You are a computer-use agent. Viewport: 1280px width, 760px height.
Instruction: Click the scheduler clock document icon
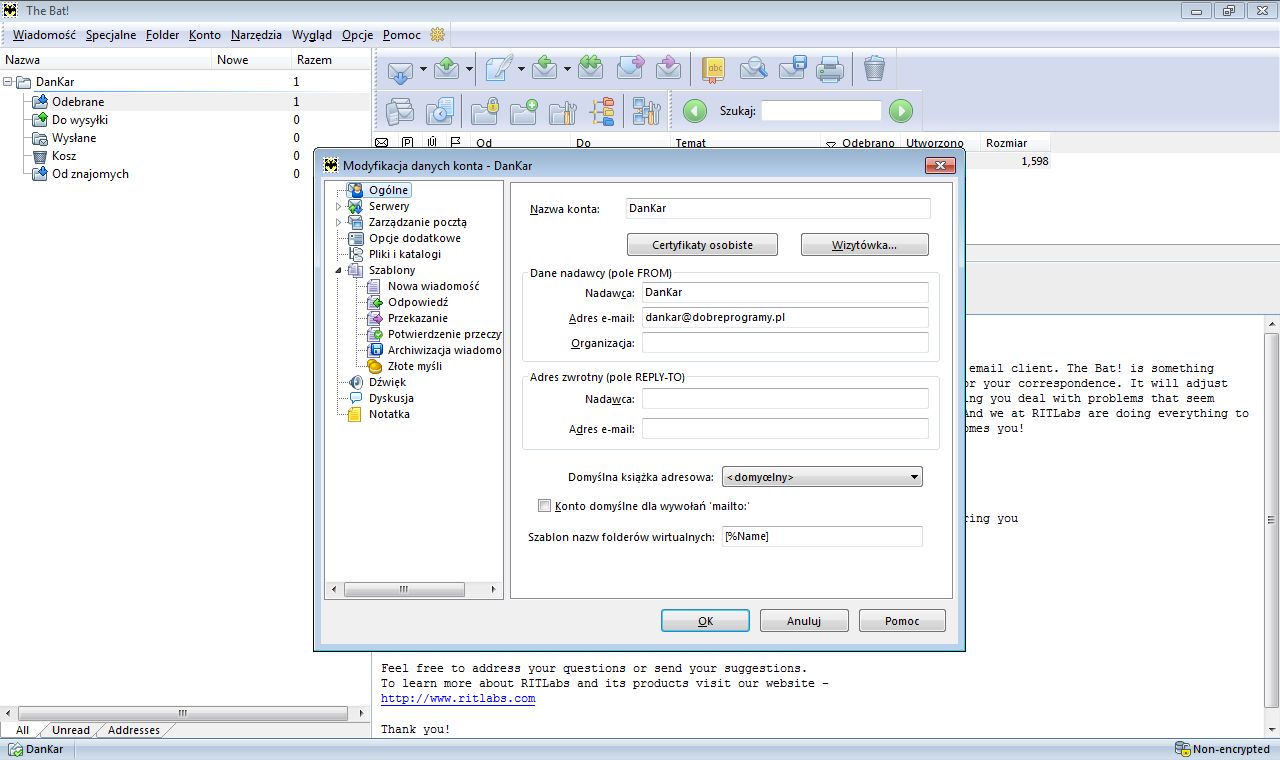pyautogui.click(x=440, y=111)
